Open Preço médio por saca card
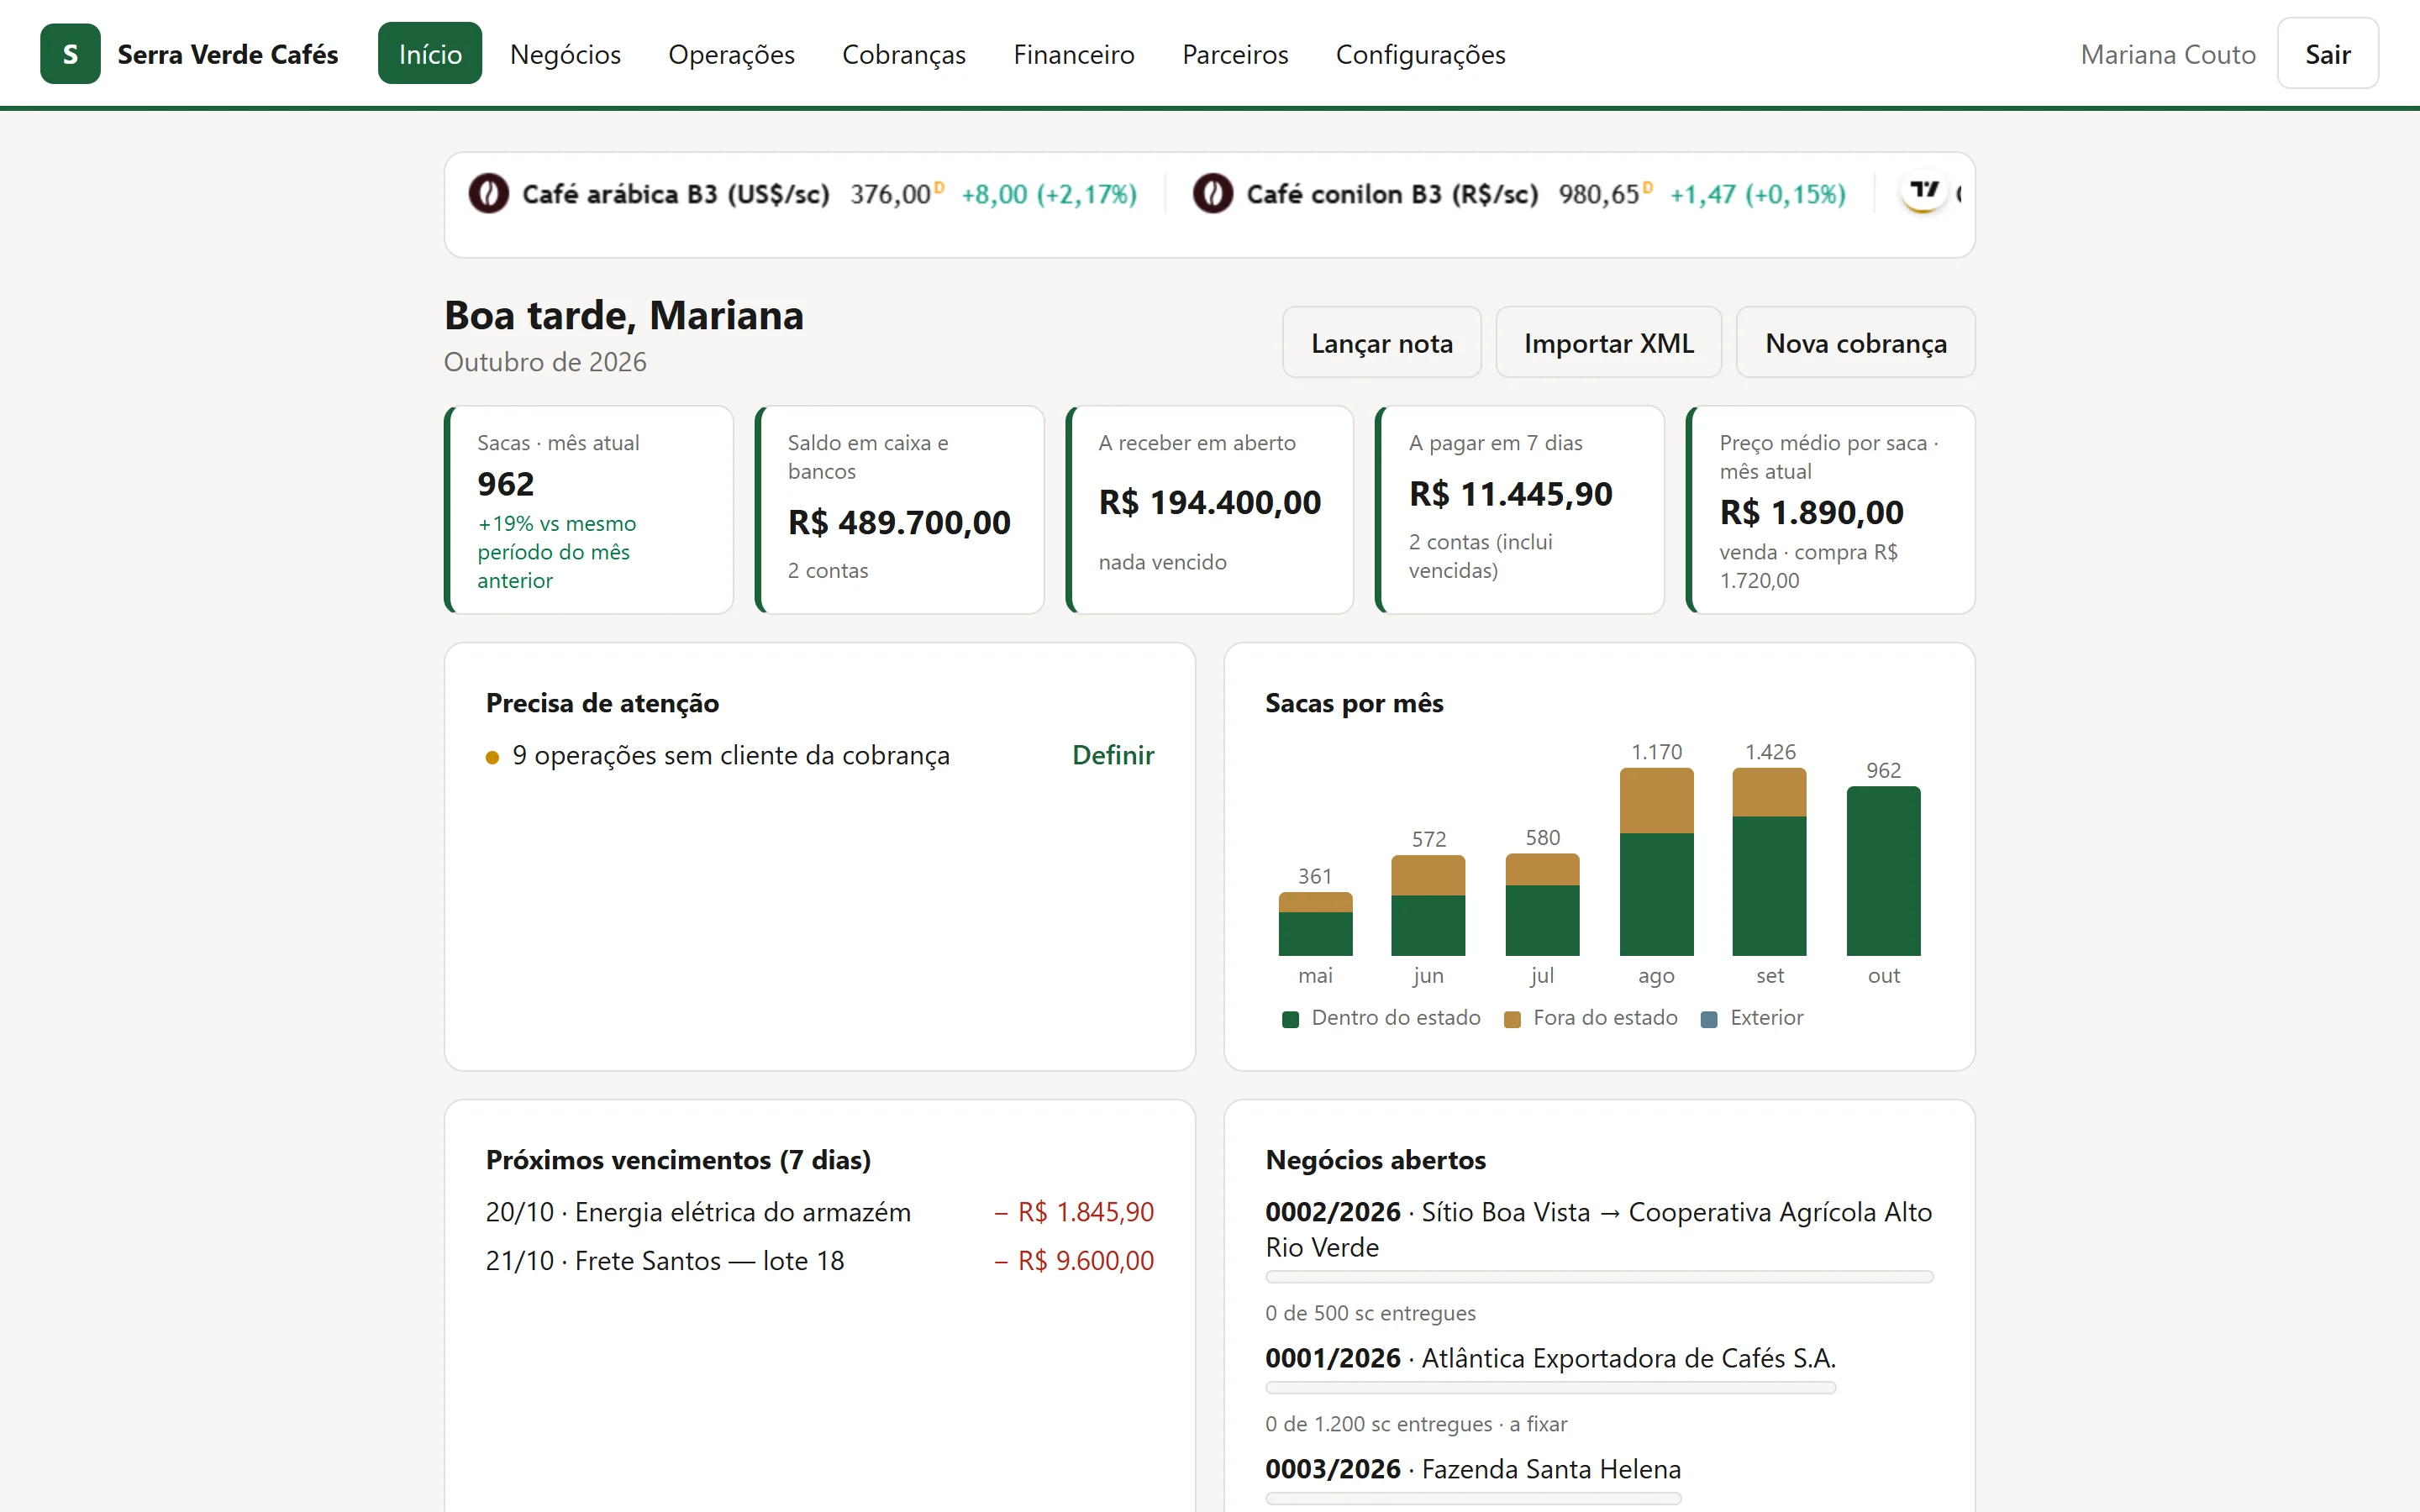This screenshot has width=2420, height=1512. [x=1831, y=510]
